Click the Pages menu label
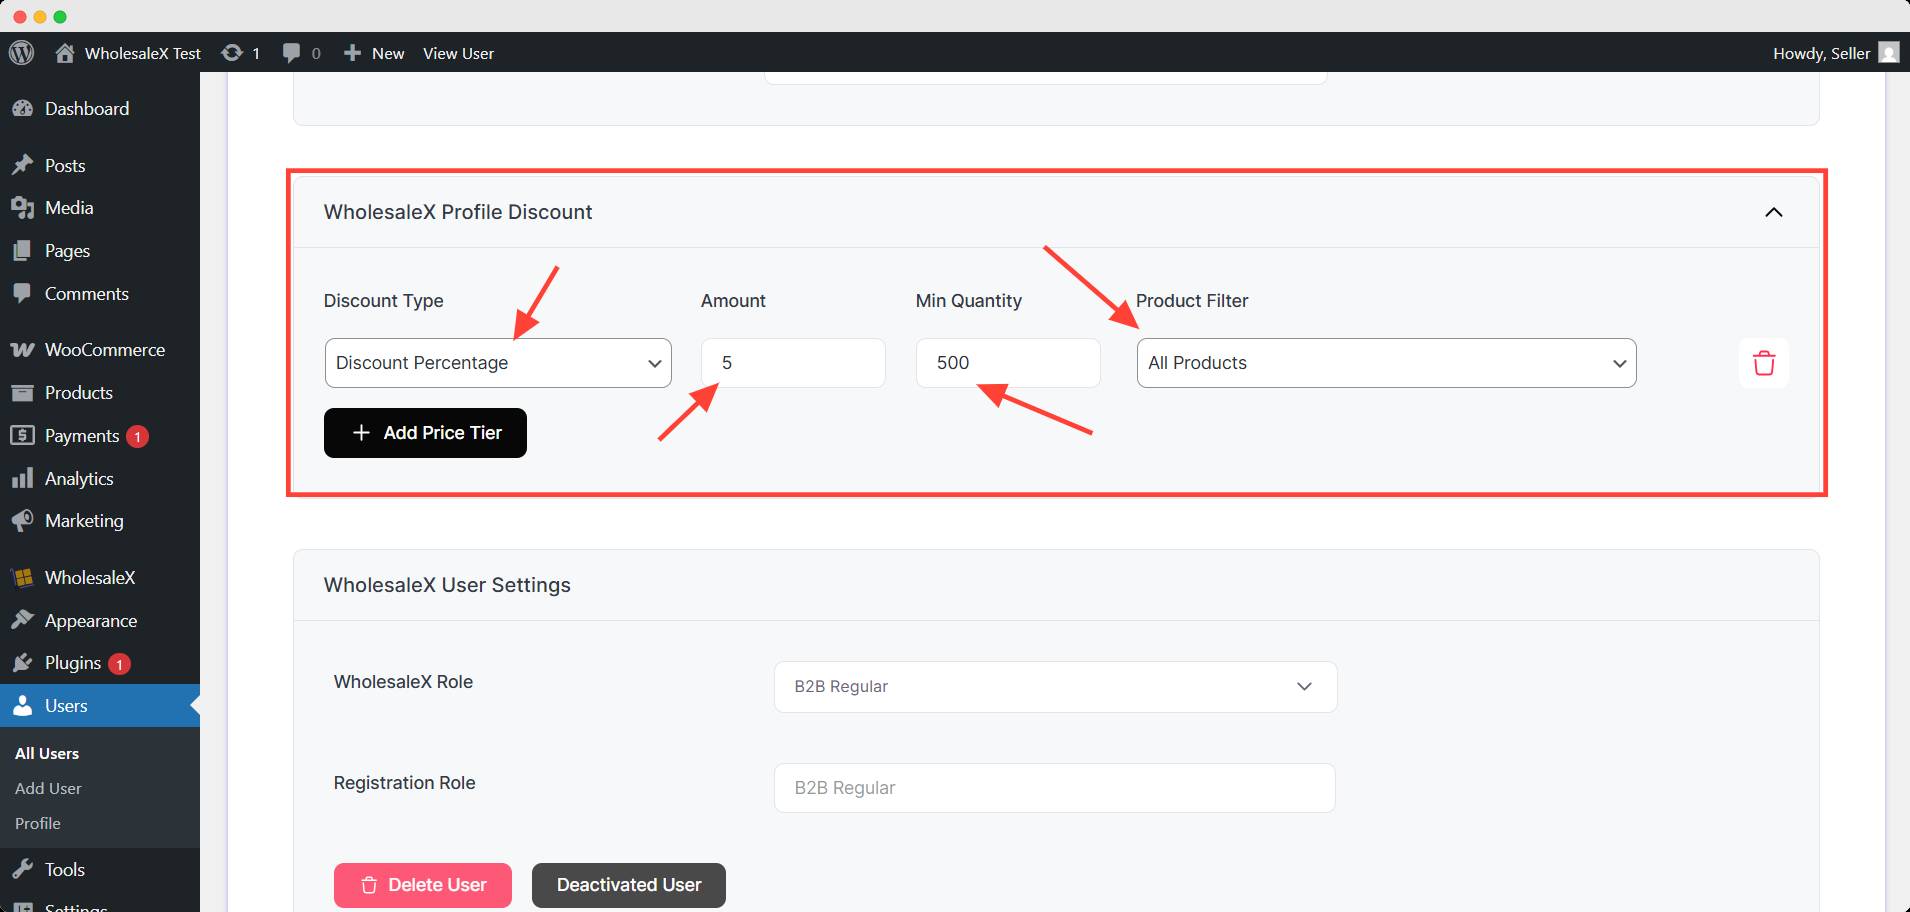Image resolution: width=1910 pixels, height=912 pixels. pos(67,251)
